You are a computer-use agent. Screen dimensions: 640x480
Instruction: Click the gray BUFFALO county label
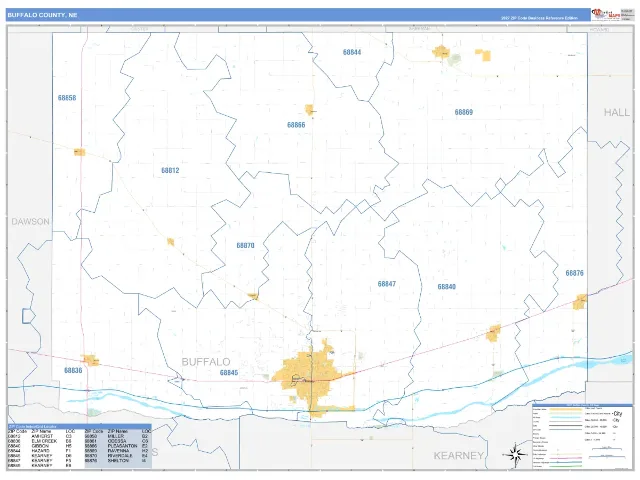[x=206, y=362]
